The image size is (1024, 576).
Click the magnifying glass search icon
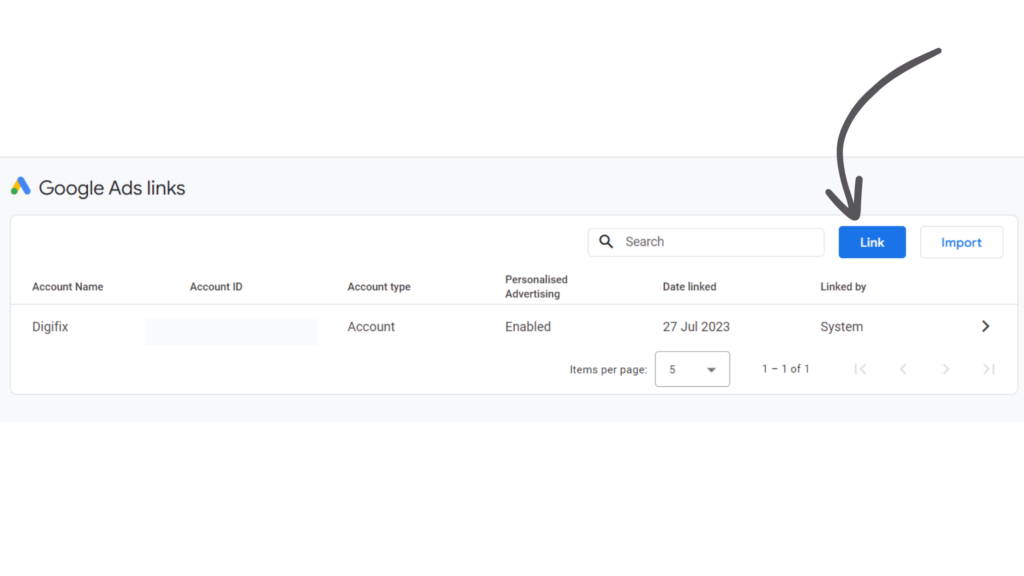[x=606, y=242]
